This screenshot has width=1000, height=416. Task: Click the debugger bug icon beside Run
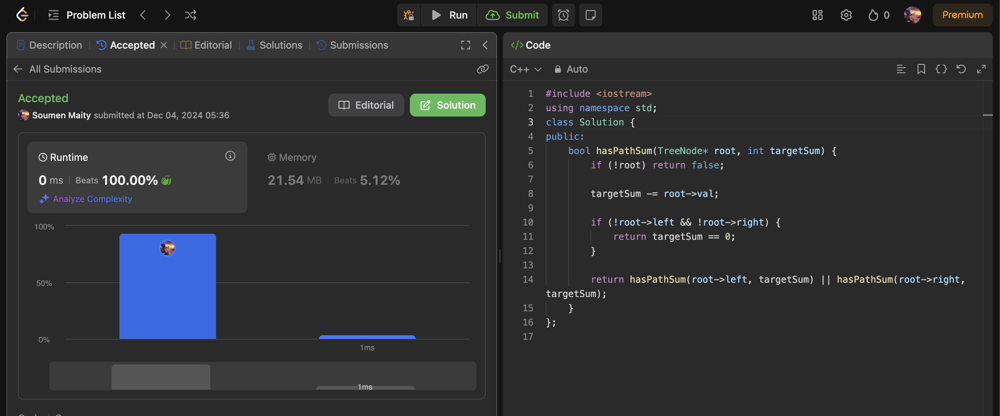[x=408, y=15]
